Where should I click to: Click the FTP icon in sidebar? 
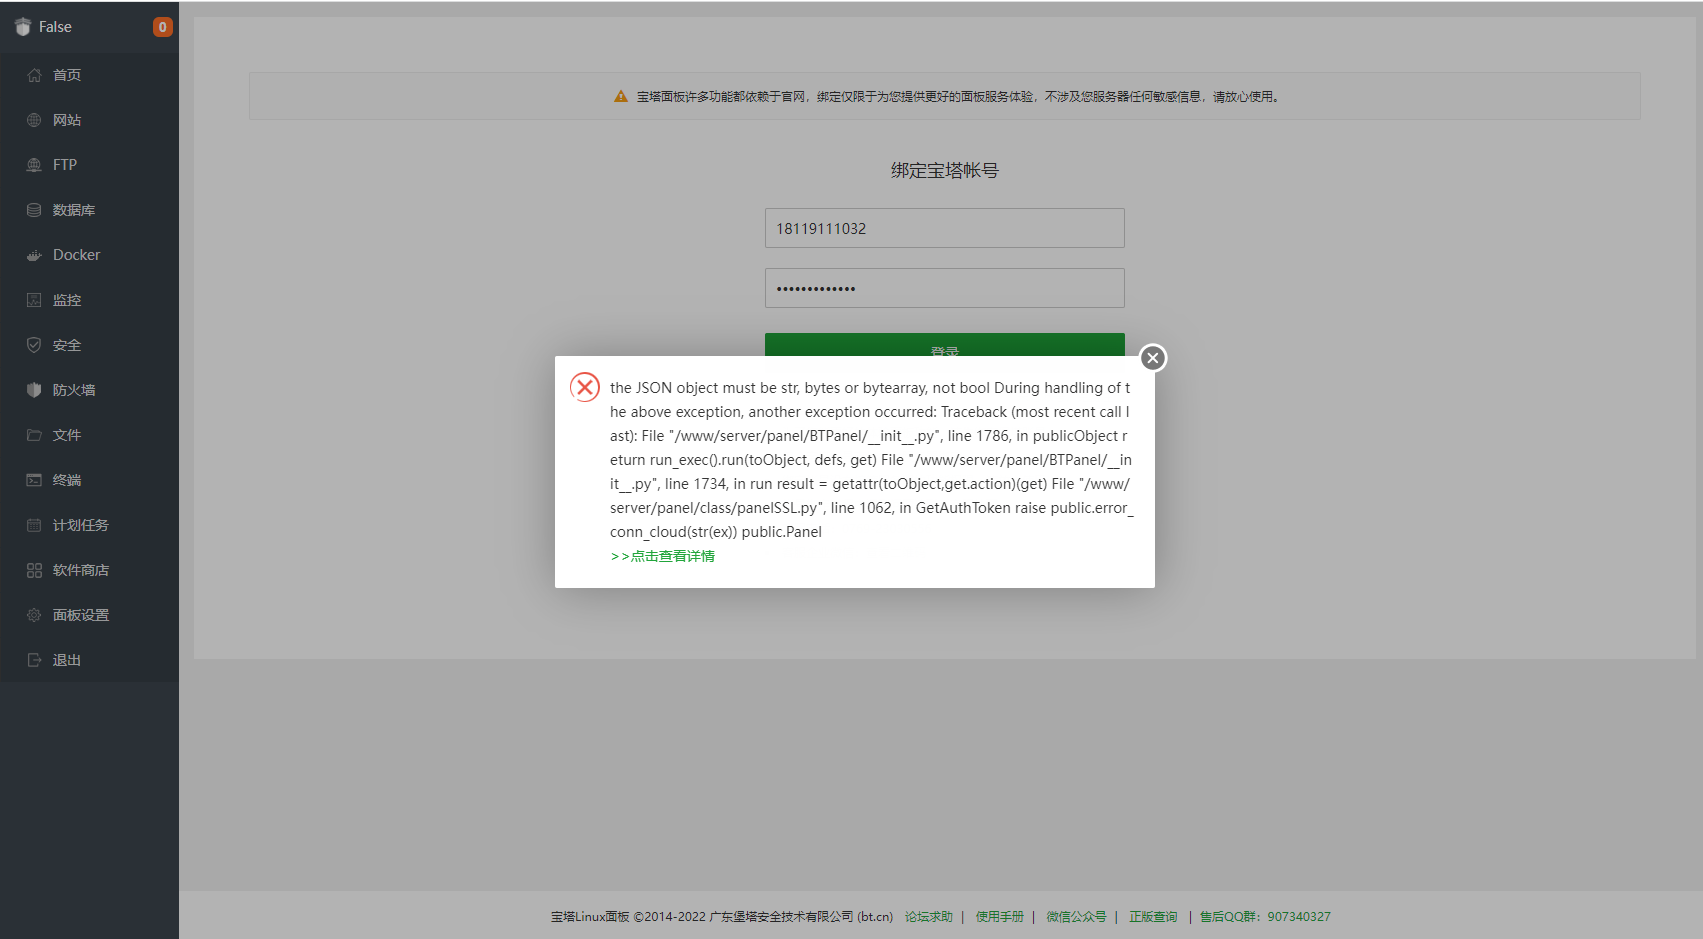click(34, 165)
